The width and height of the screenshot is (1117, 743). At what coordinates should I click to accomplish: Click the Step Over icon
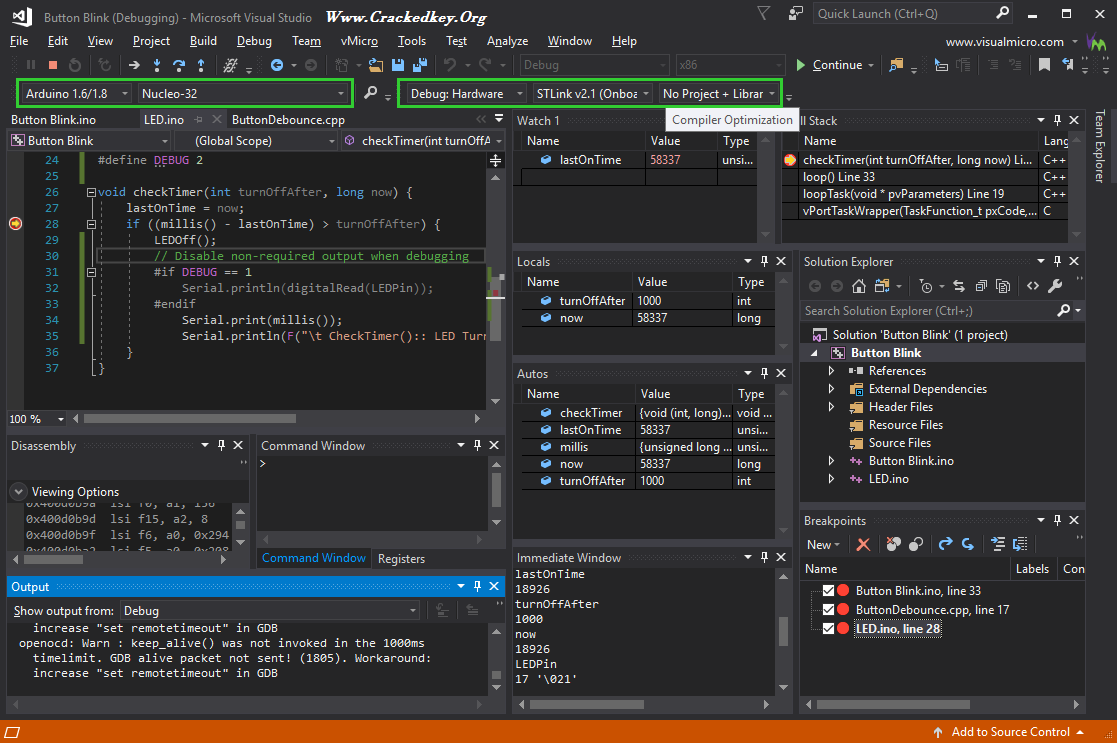pyautogui.click(x=179, y=65)
